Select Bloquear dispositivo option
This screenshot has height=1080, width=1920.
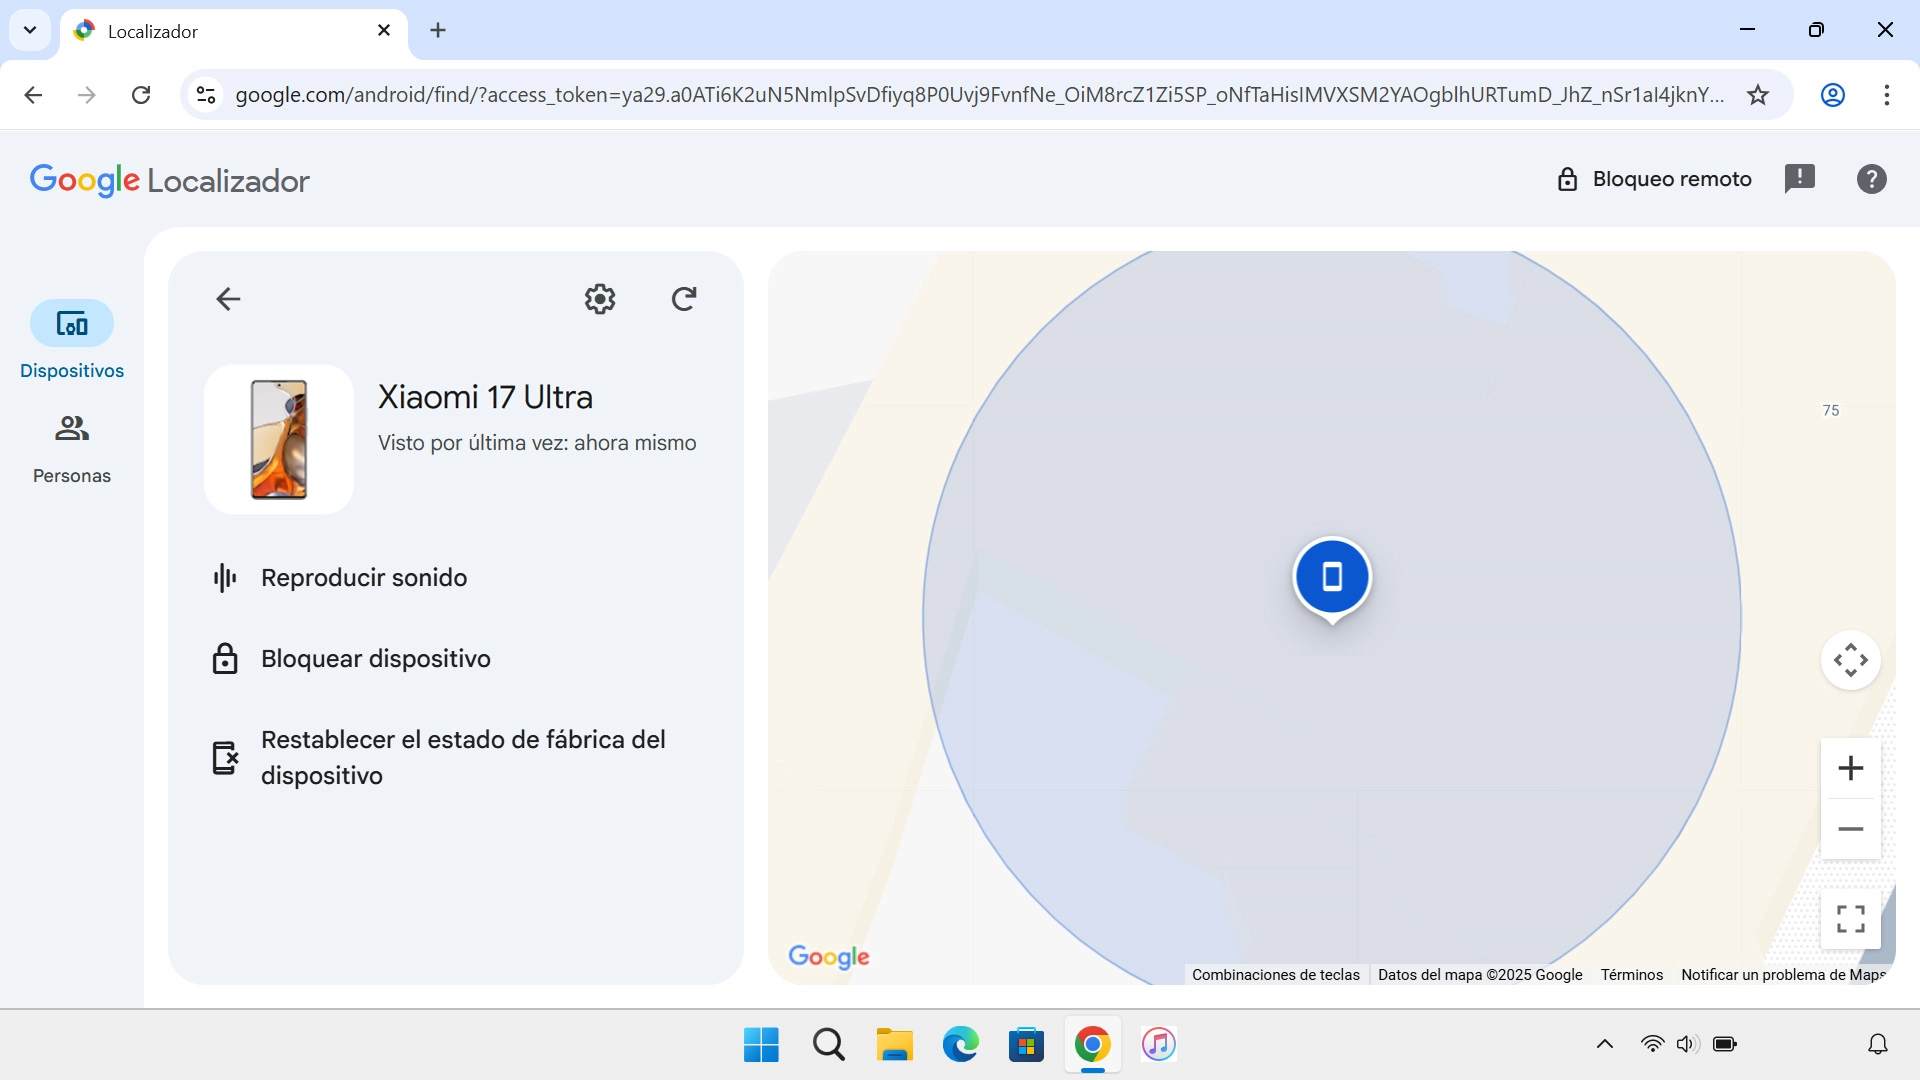pos(375,658)
